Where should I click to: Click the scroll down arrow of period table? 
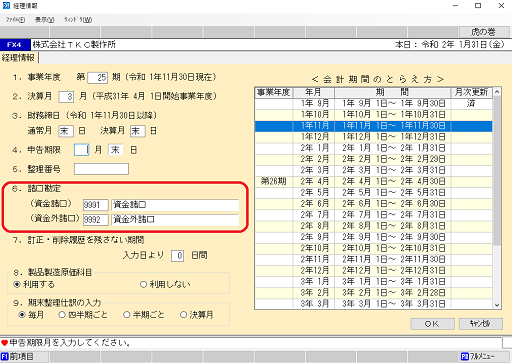(x=497, y=305)
